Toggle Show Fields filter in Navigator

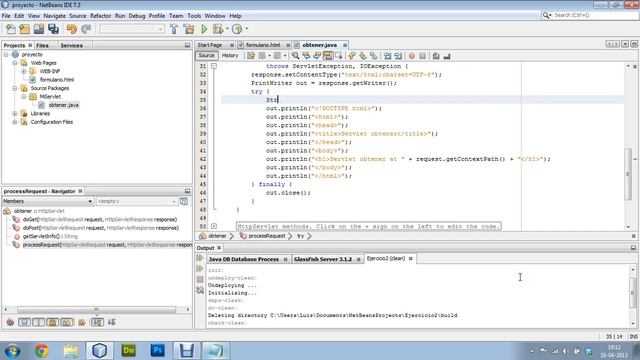(x=24, y=322)
